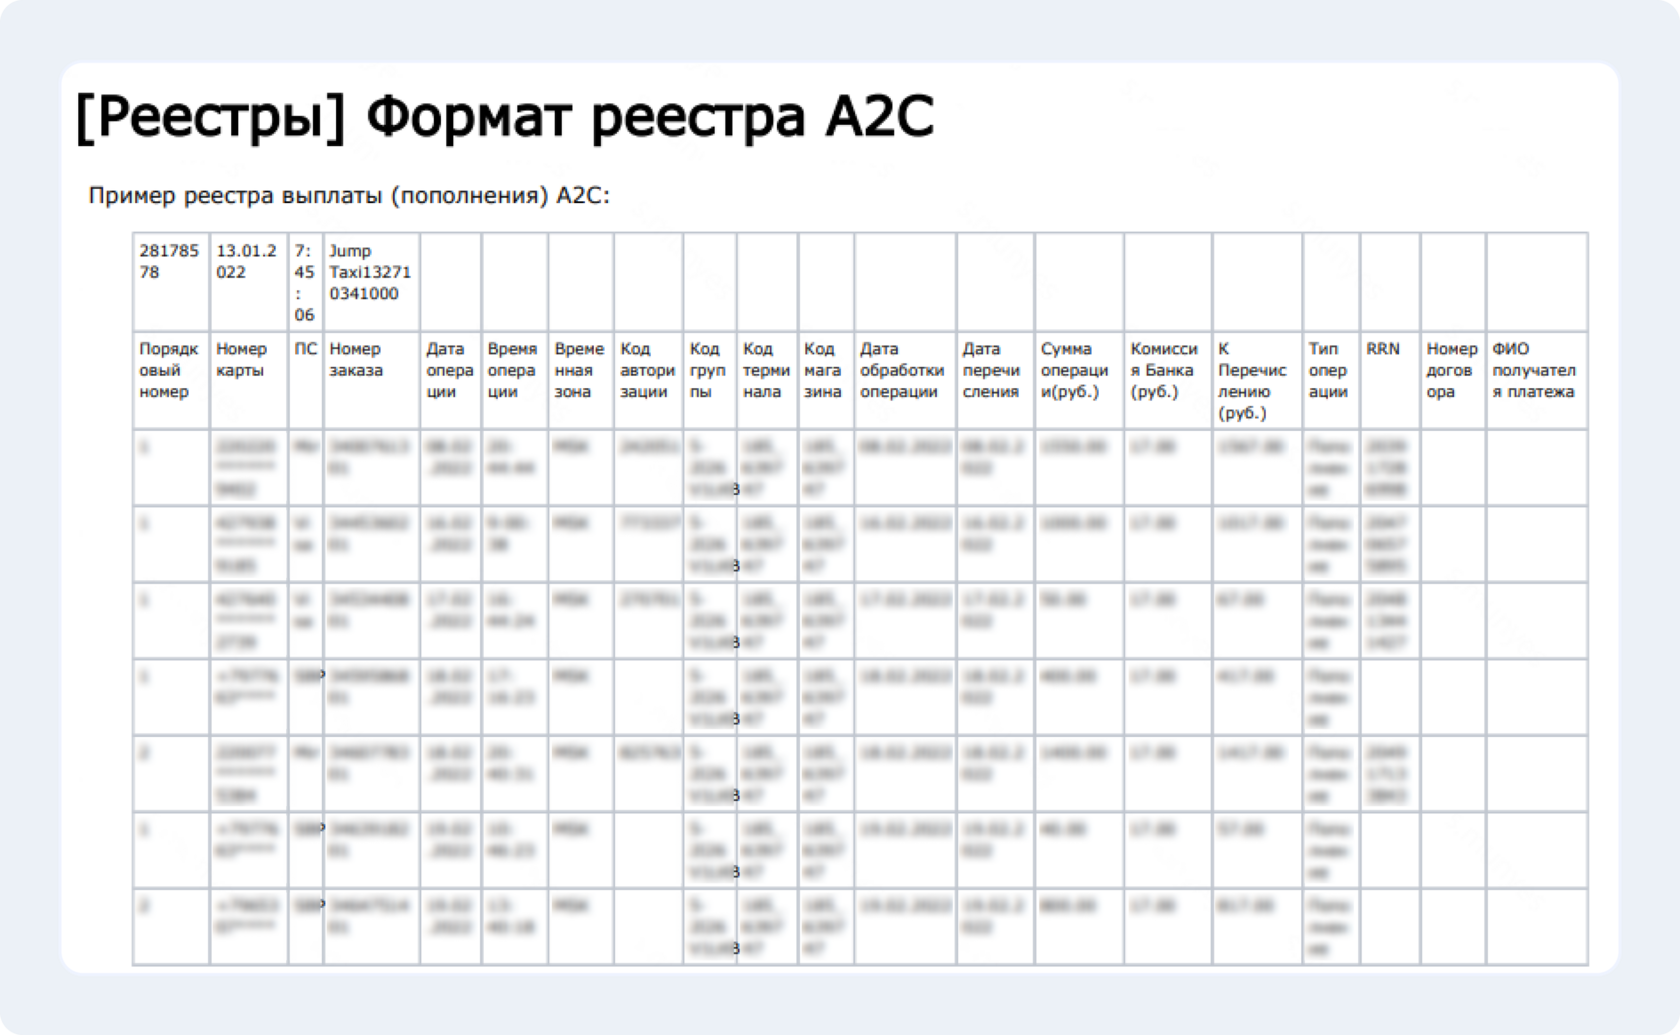The width and height of the screenshot is (1680, 1035).
Task: Select the date cell 13.01.2022
Action: (x=247, y=262)
